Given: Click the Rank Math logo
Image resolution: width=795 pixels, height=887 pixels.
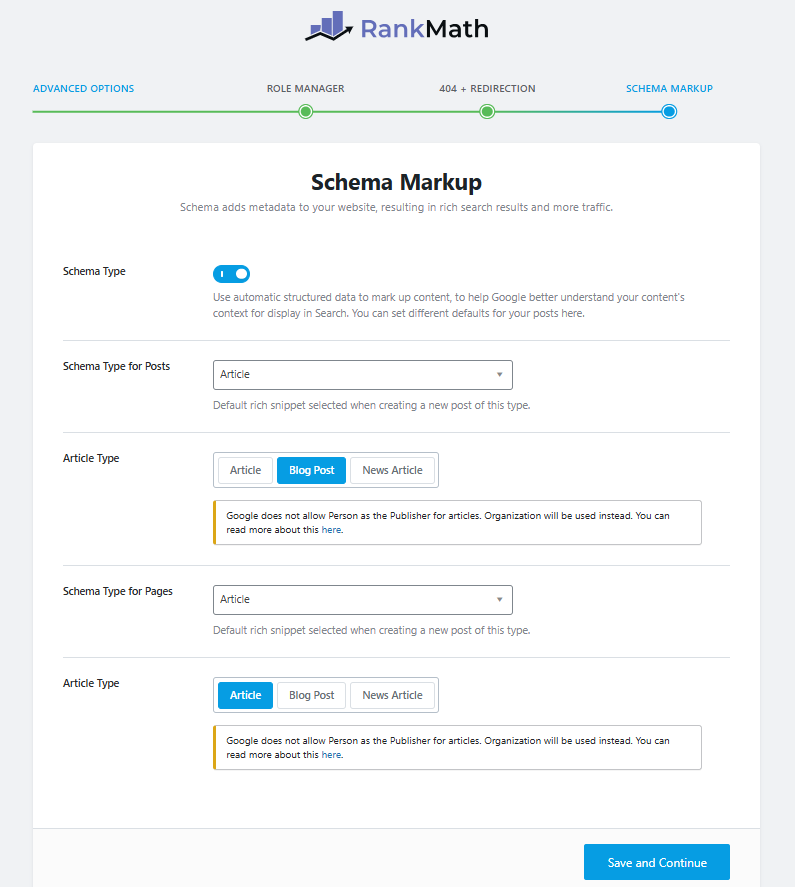Looking at the screenshot, I should (396, 27).
